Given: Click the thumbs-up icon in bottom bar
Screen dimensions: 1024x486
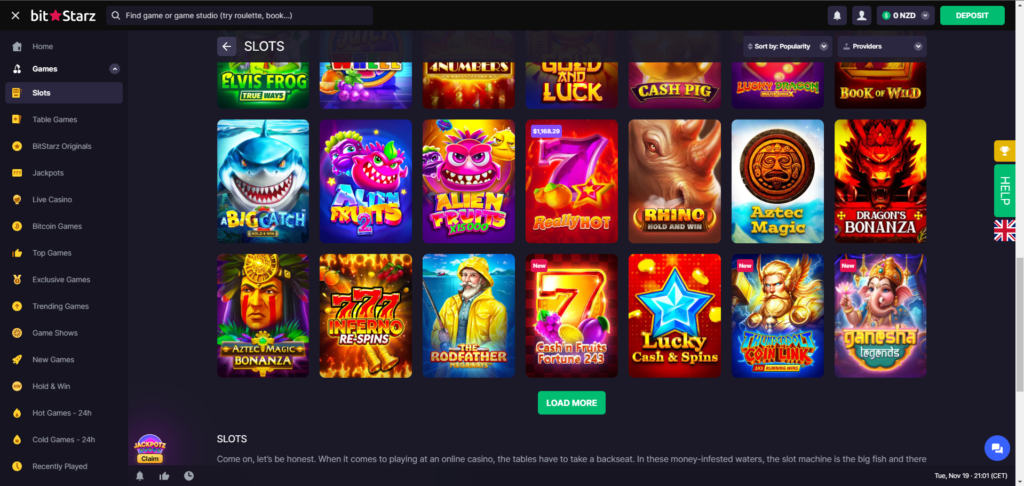Looking at the screenshot, I should [164, 476].
